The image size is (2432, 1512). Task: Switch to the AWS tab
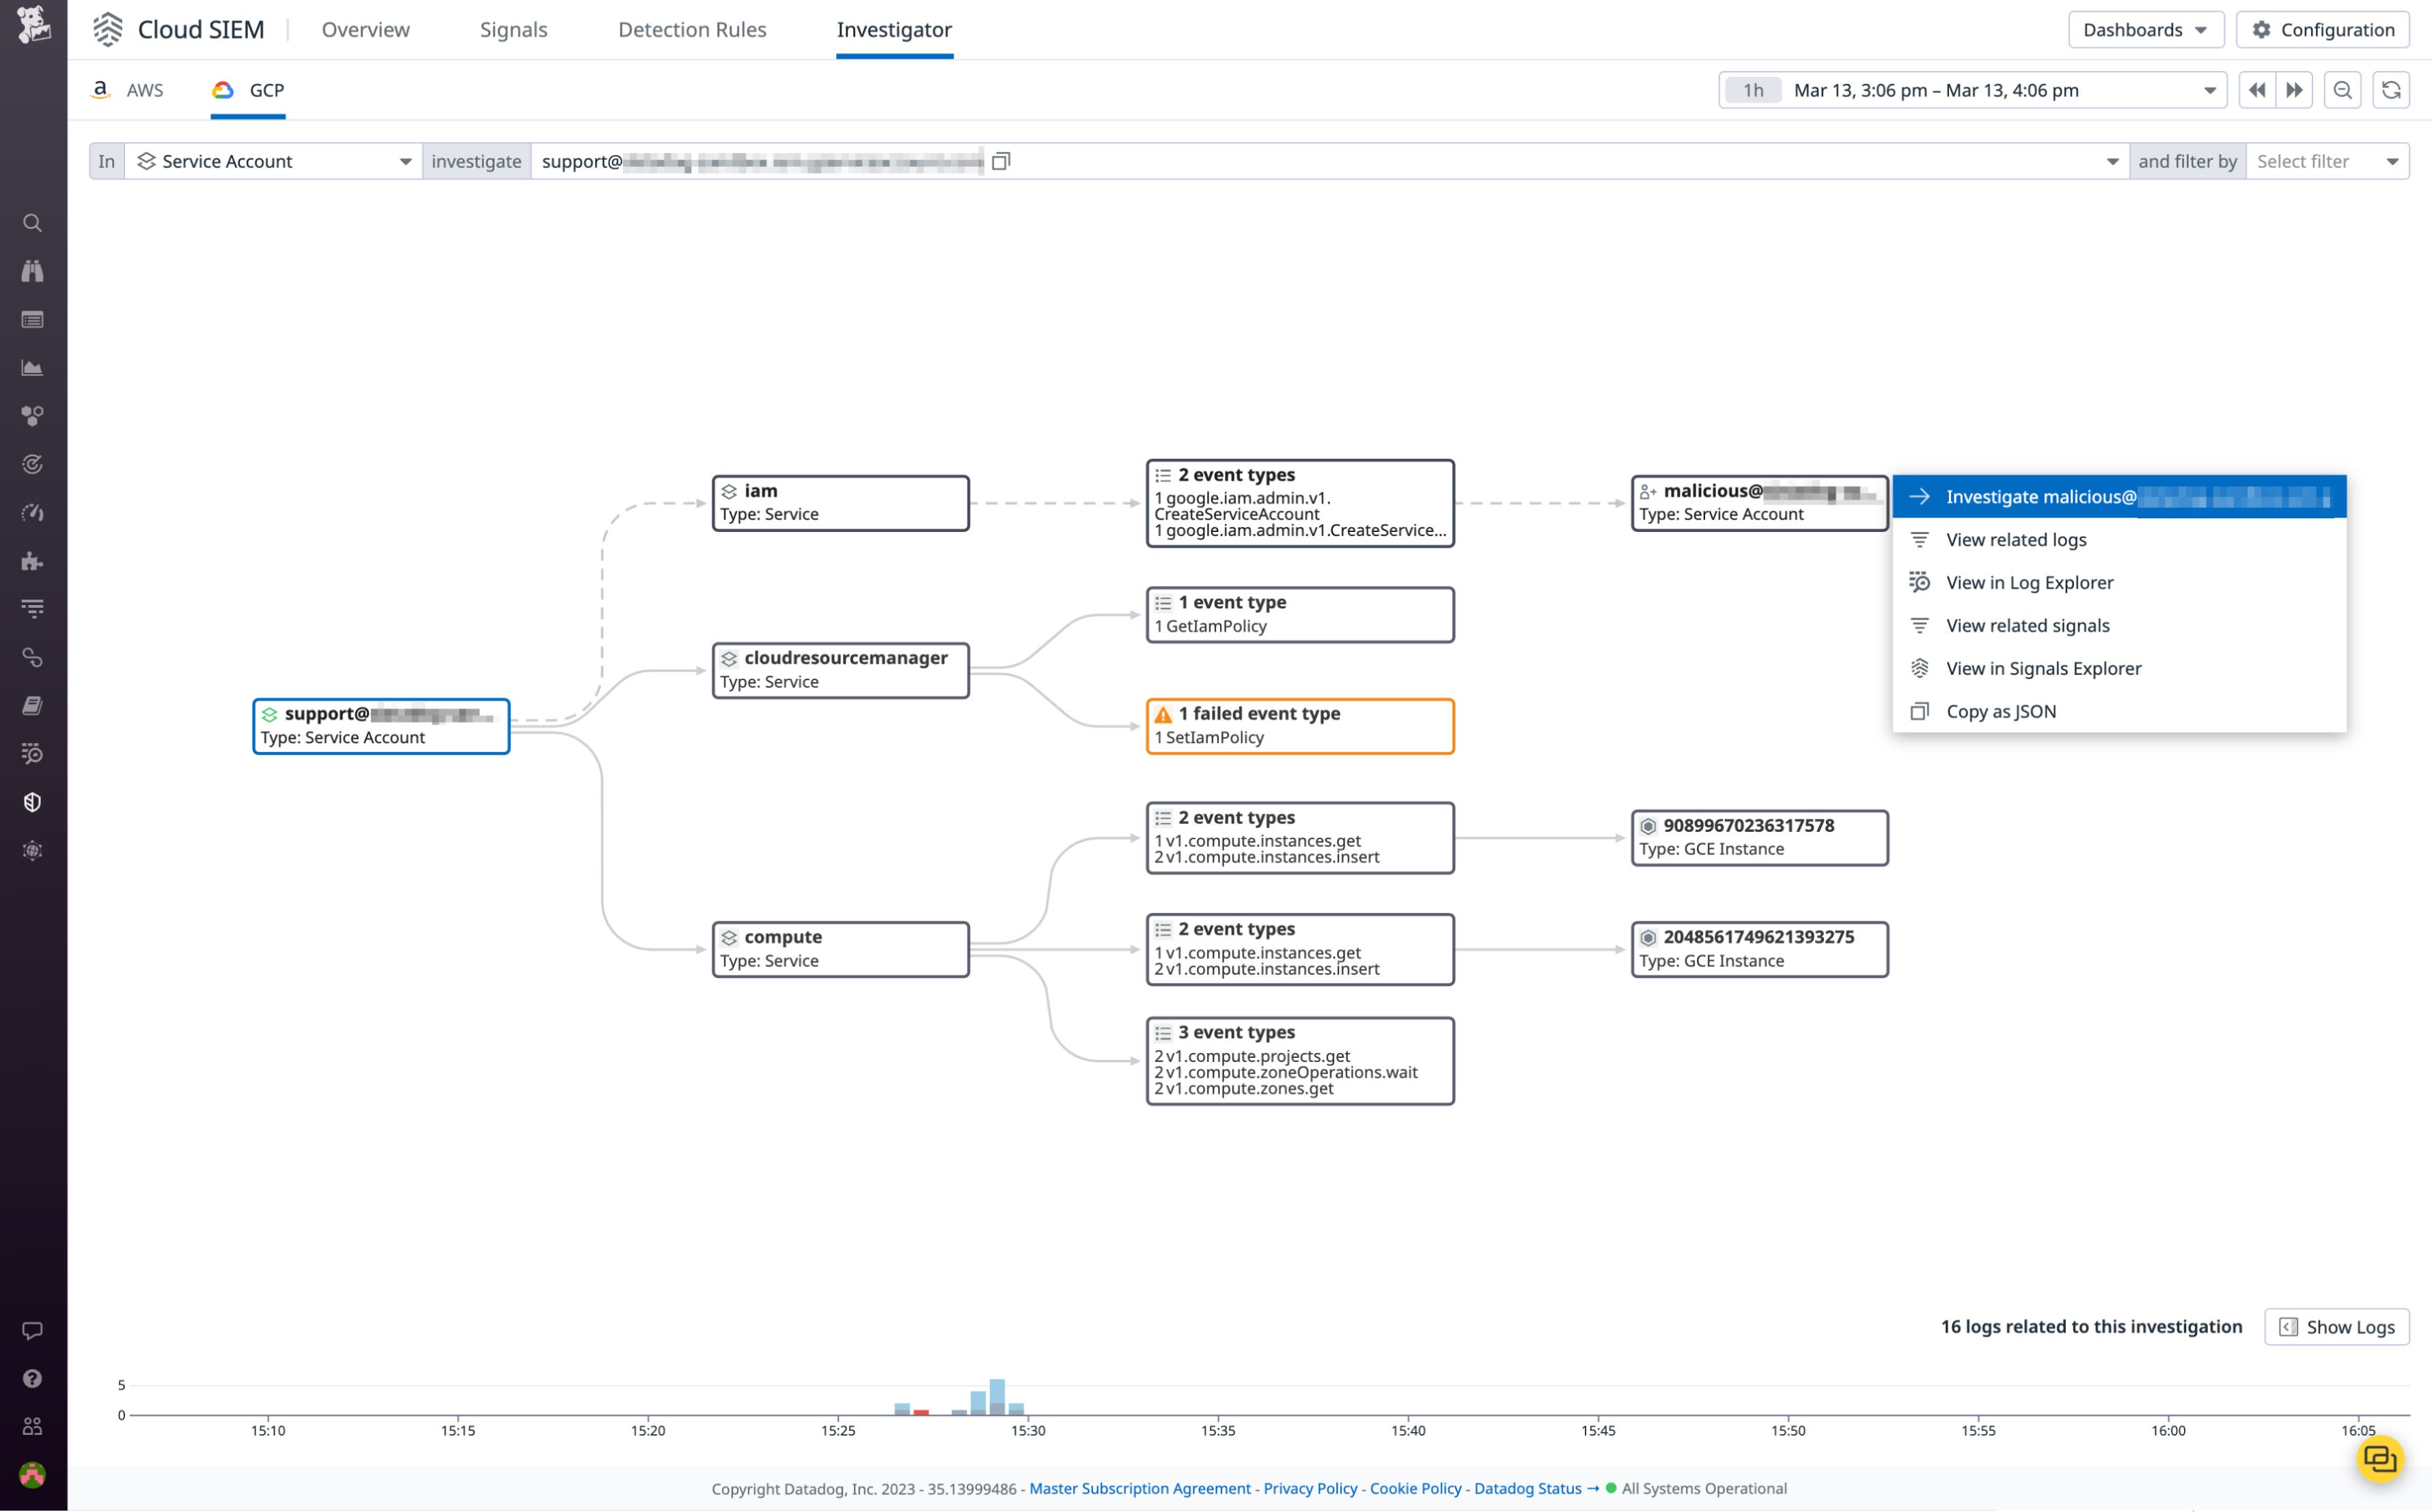click(129, 90)
